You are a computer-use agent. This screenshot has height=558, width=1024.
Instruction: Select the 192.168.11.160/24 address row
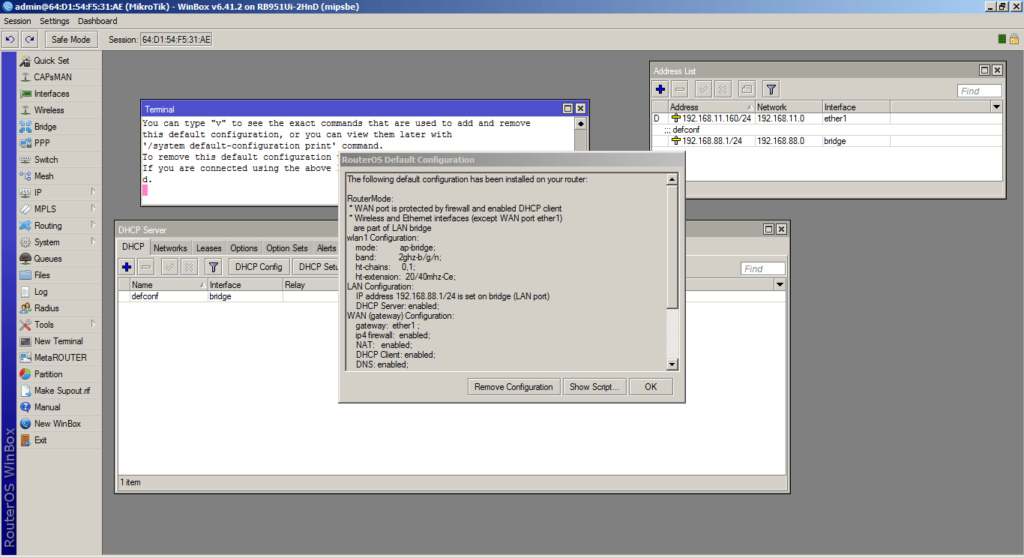pos(827,119)
